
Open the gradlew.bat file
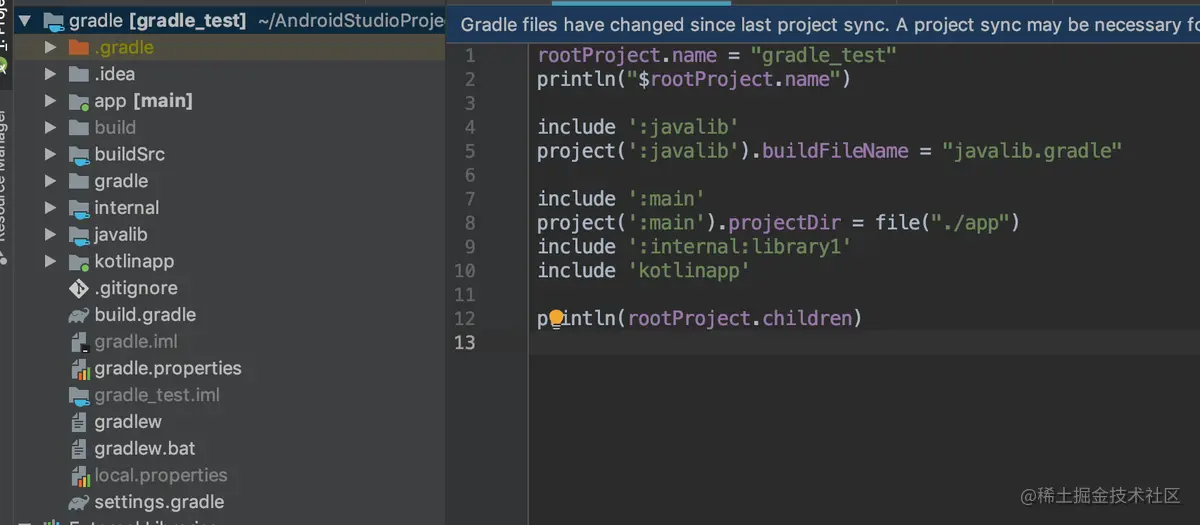(143, 449)
